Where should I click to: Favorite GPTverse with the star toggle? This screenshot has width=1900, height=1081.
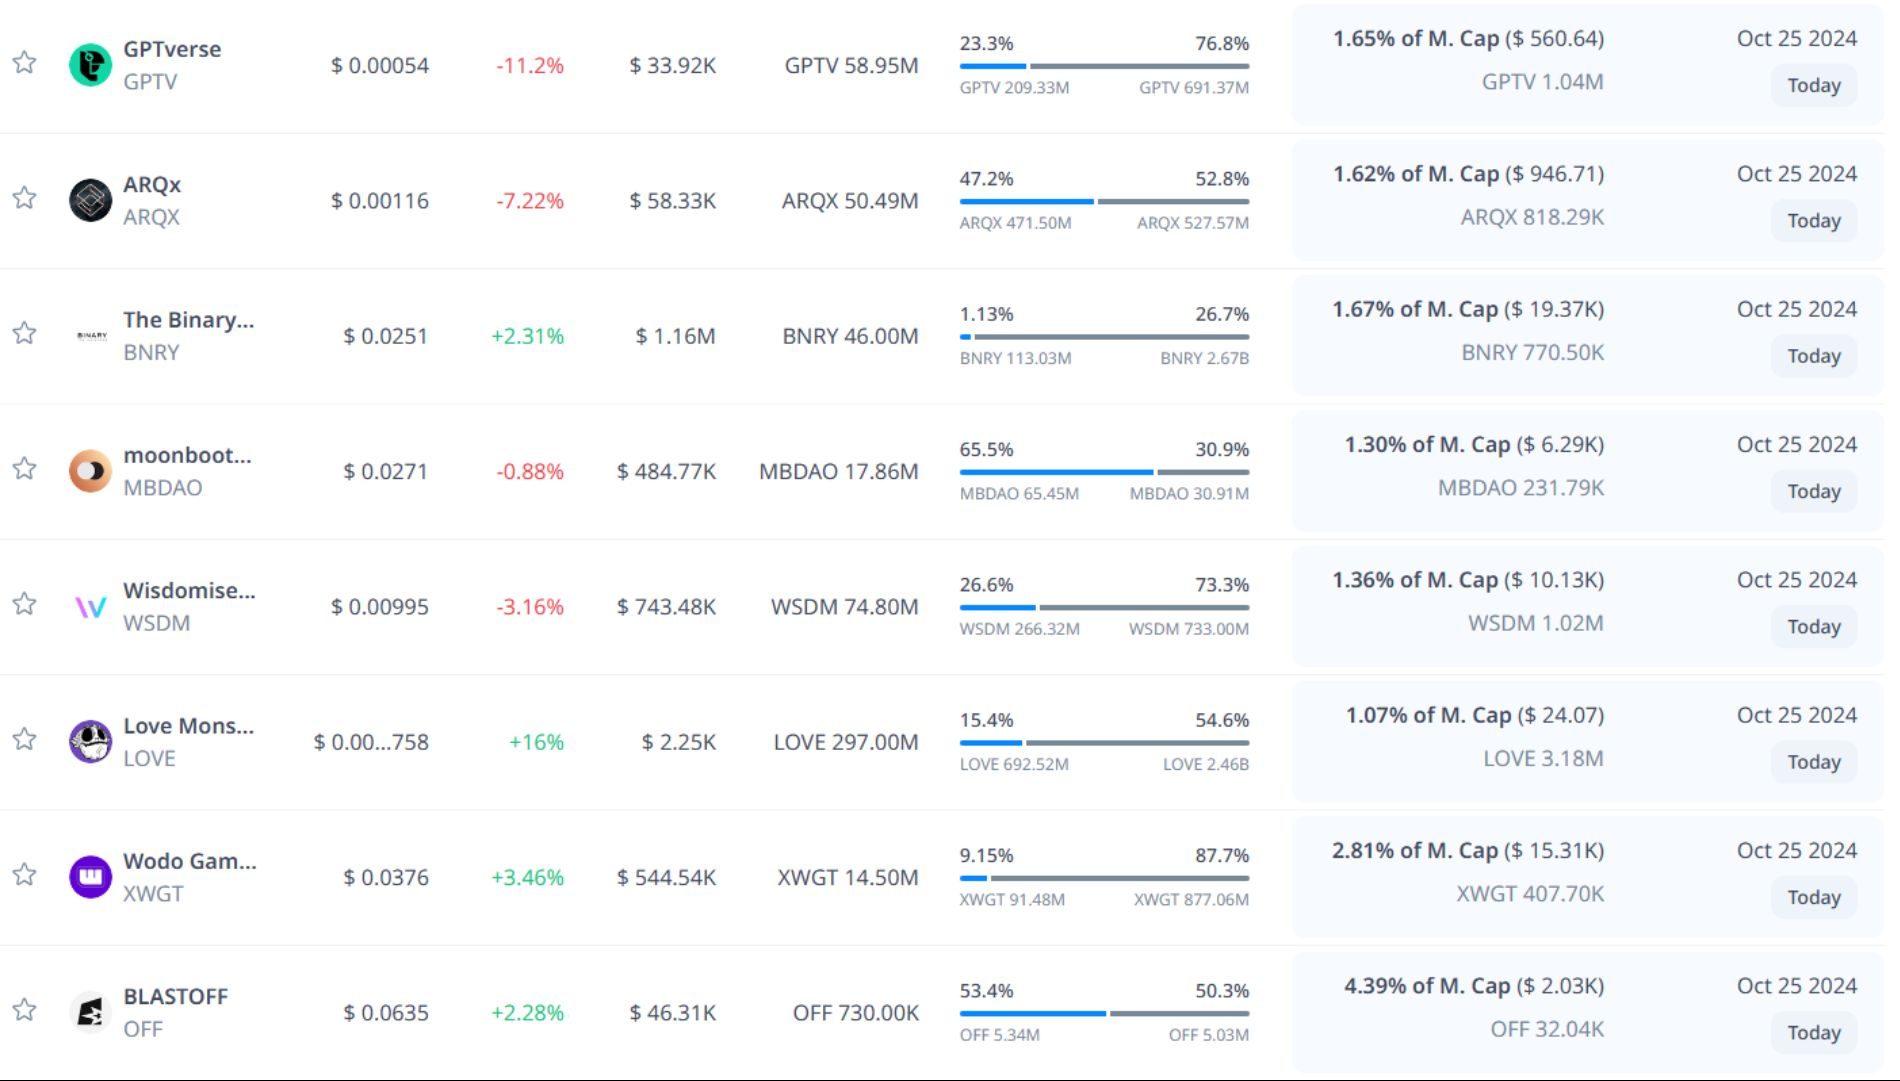25,63
